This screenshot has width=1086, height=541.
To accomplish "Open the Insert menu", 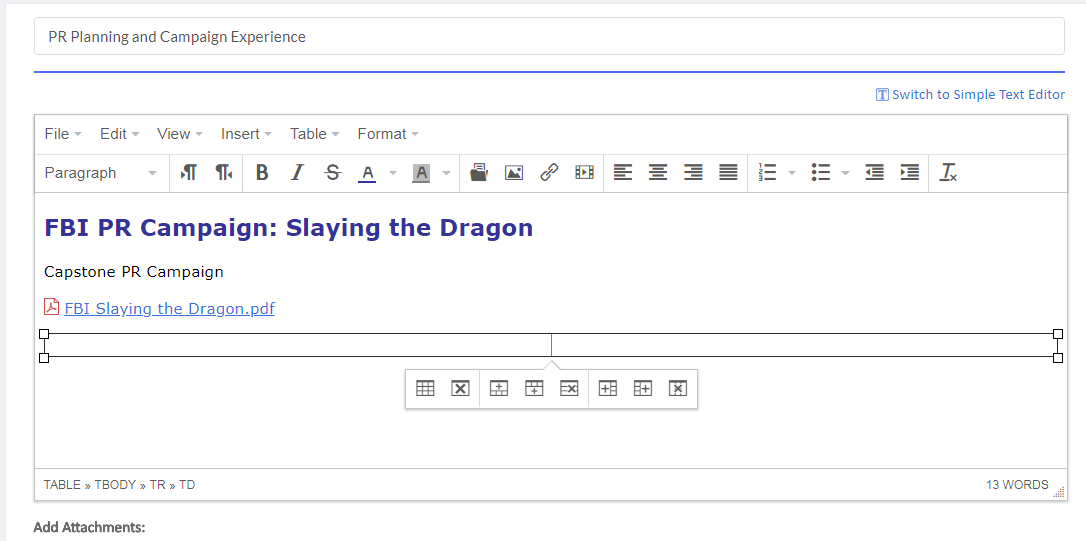I will (x=246, y=134).
